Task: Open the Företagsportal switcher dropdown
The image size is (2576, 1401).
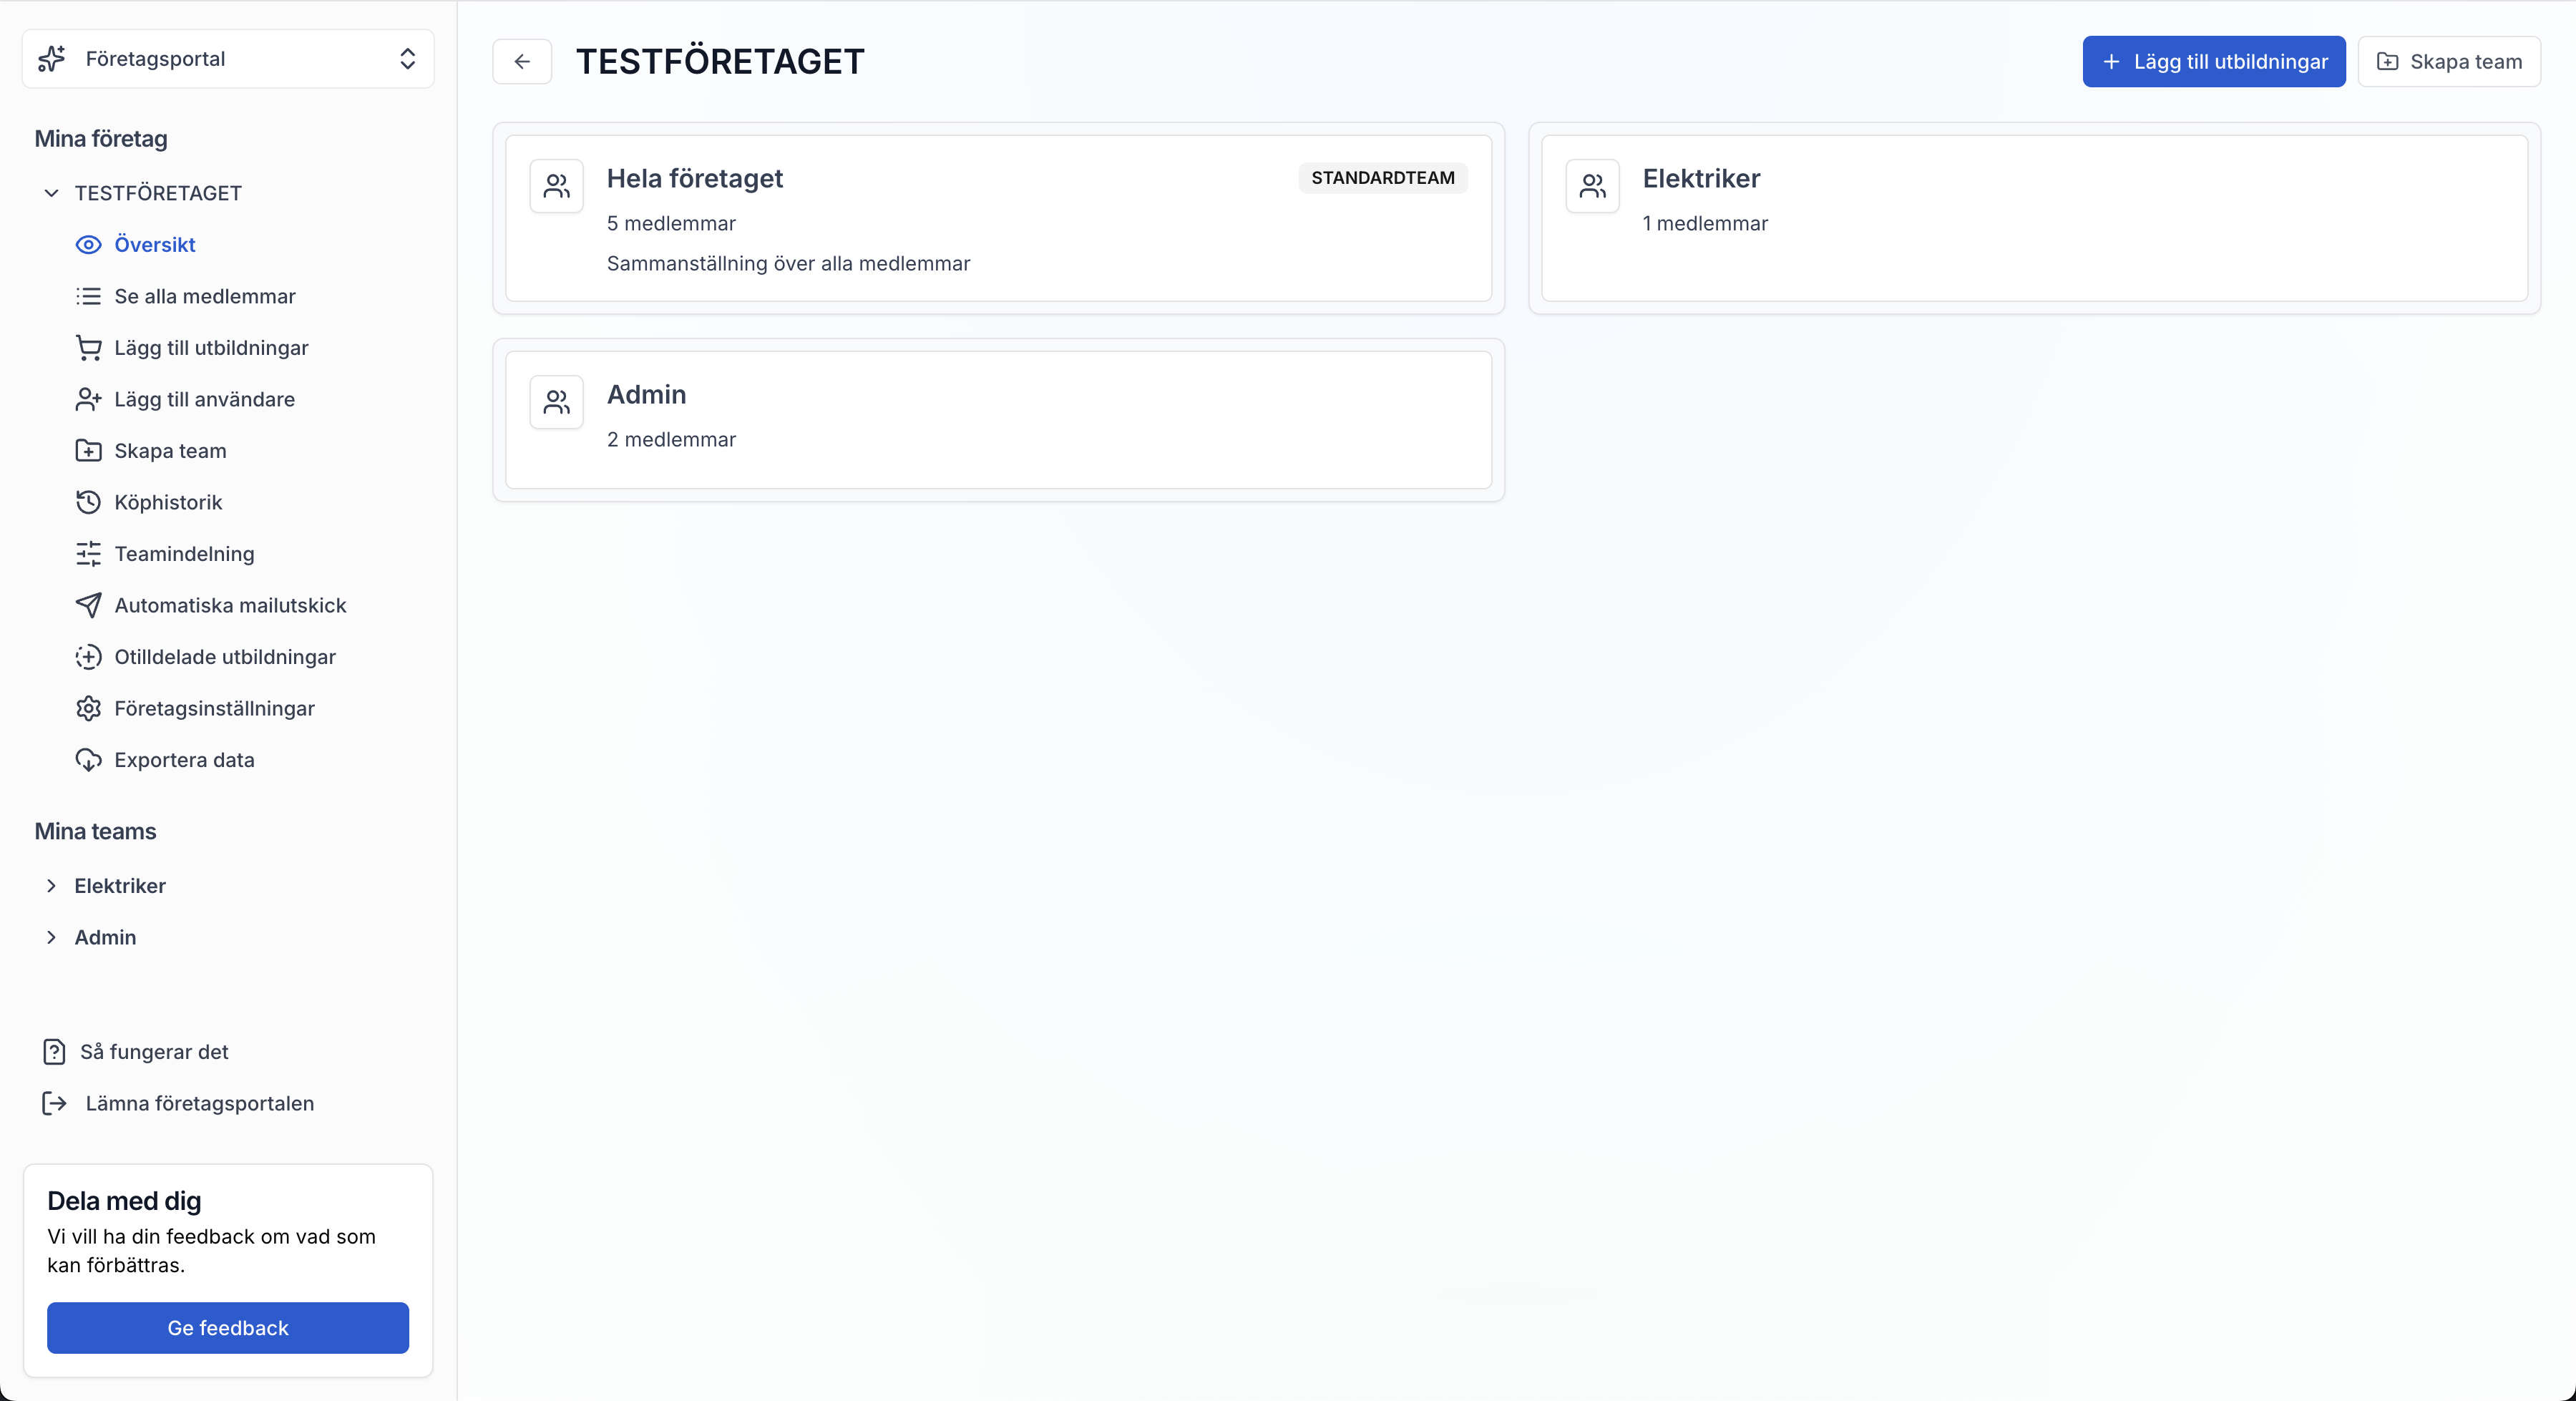Action: (x=228, y=59)
